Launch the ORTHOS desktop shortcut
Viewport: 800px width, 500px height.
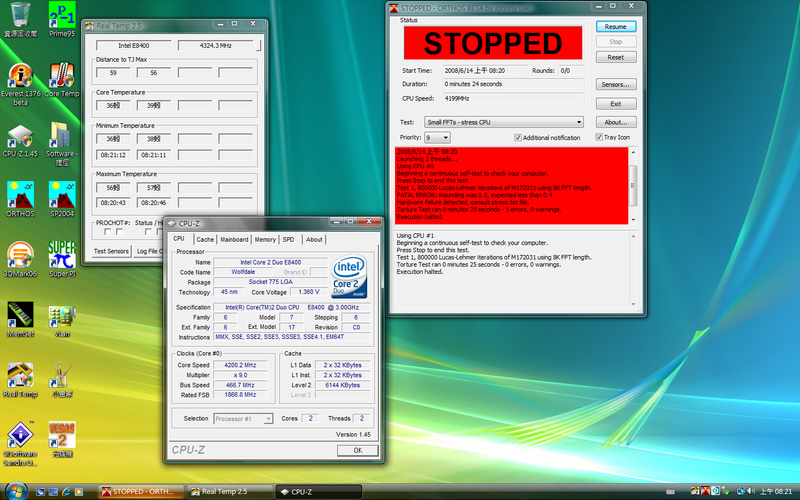[x=20, y=199]
